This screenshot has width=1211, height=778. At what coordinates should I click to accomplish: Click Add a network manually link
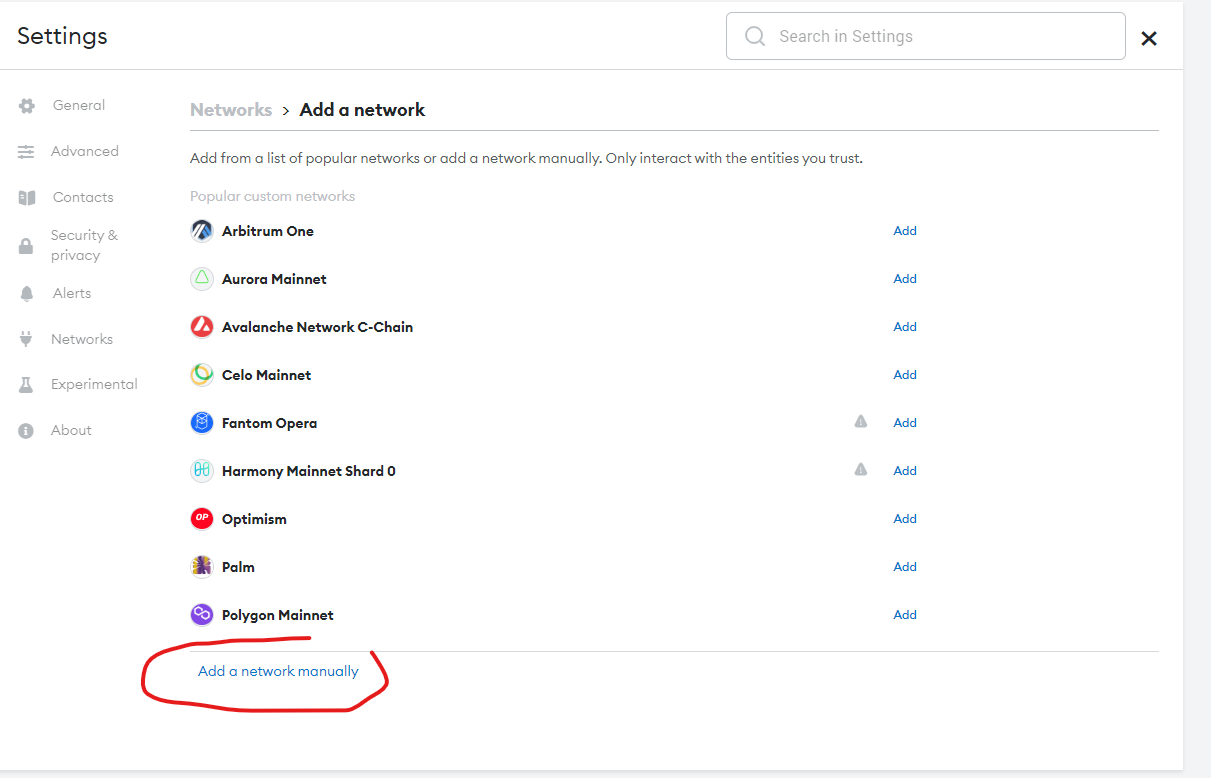[x=278, y=672]
